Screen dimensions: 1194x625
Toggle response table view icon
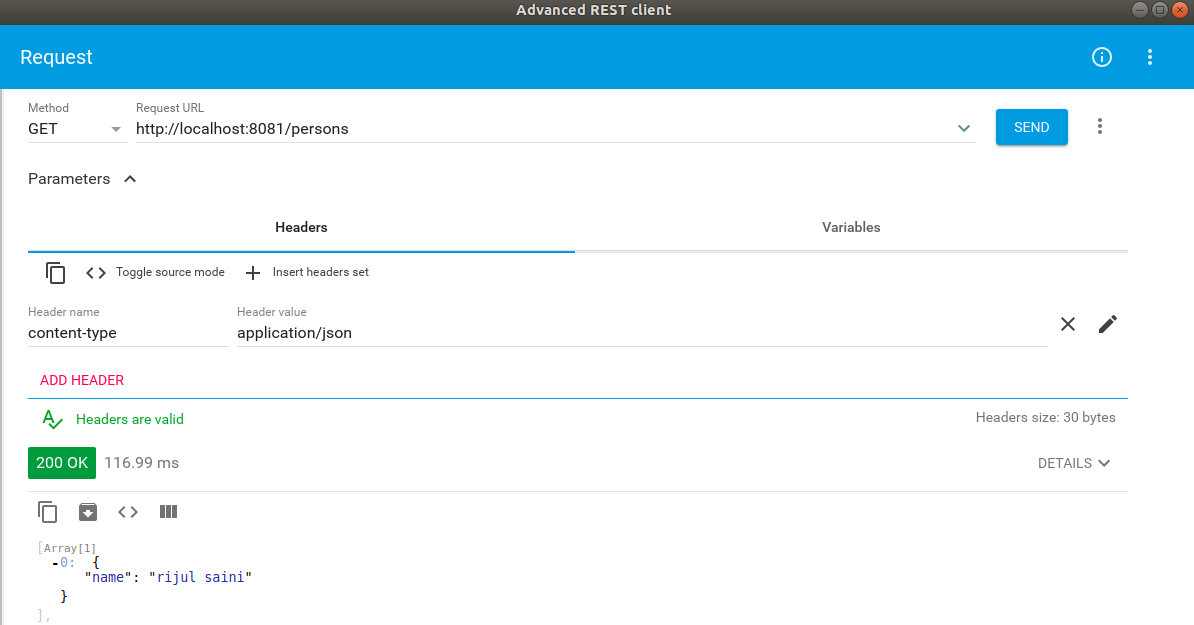coord(168,512)
